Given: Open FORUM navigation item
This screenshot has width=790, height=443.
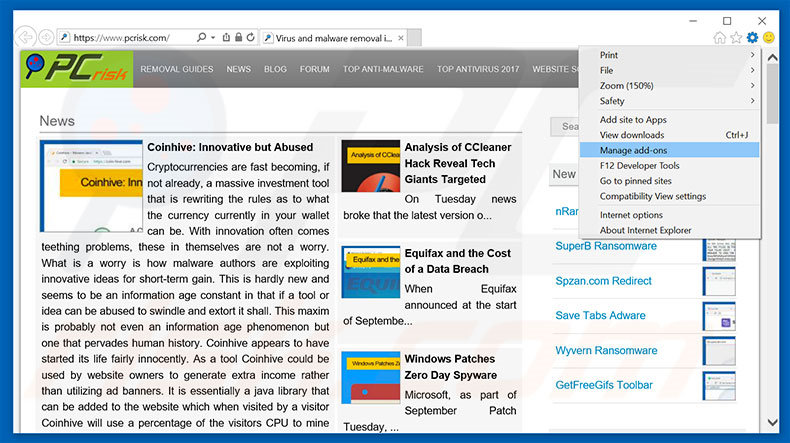Looking at the screenshot, I should tap(314, 69).
